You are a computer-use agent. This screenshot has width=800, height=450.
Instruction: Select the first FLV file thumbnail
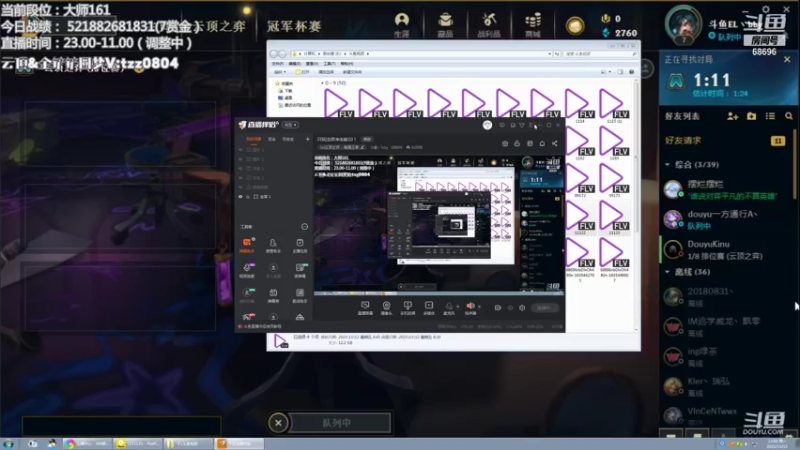[339, 103]
